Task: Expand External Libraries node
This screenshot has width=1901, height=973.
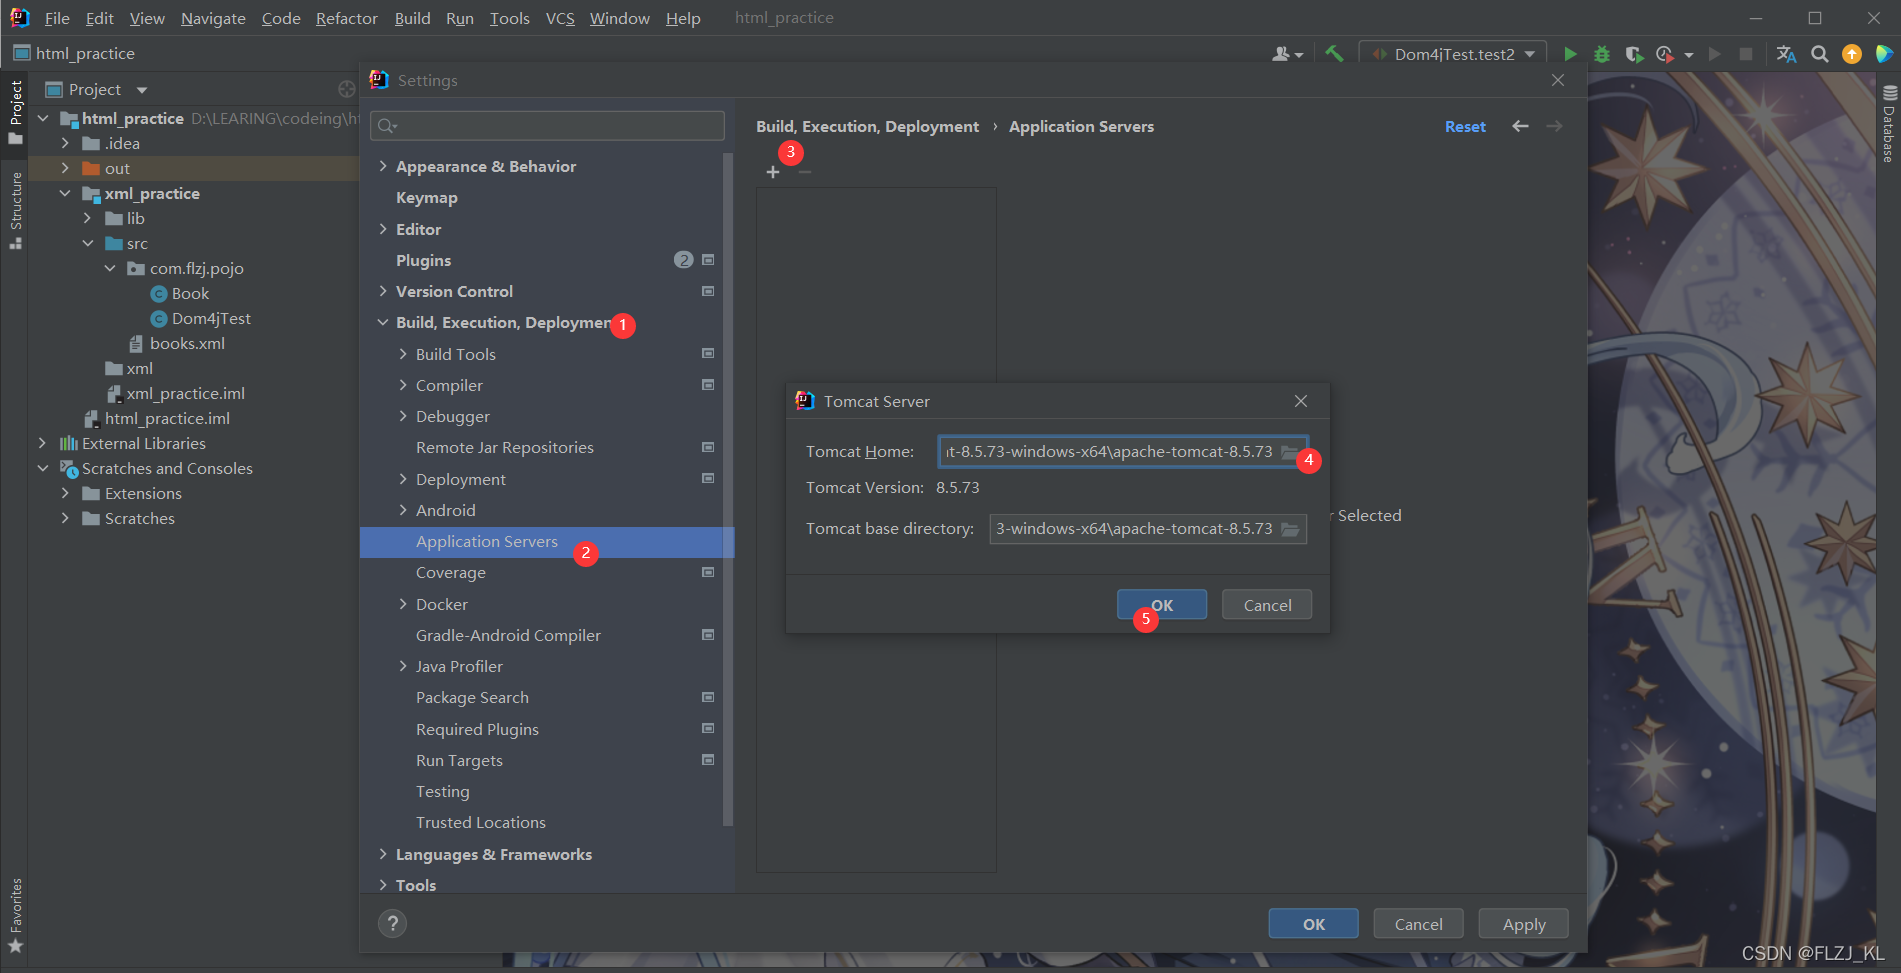Action: click(x=42, y=443)
